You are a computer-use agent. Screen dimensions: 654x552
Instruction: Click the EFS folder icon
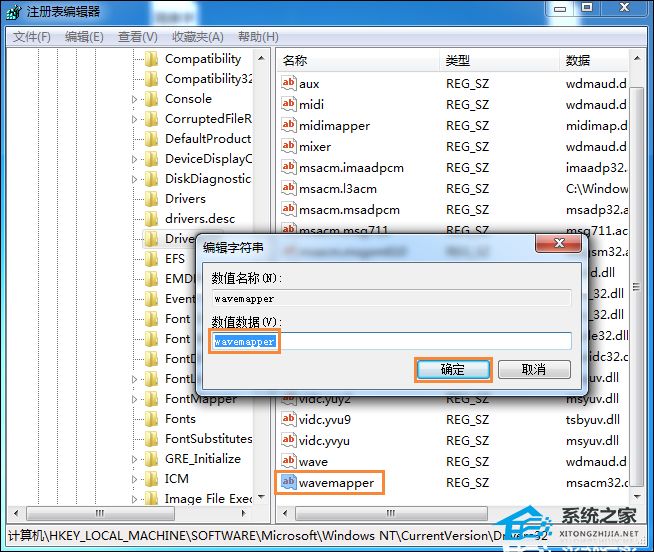pyautogui.click(x=151, y=259)
